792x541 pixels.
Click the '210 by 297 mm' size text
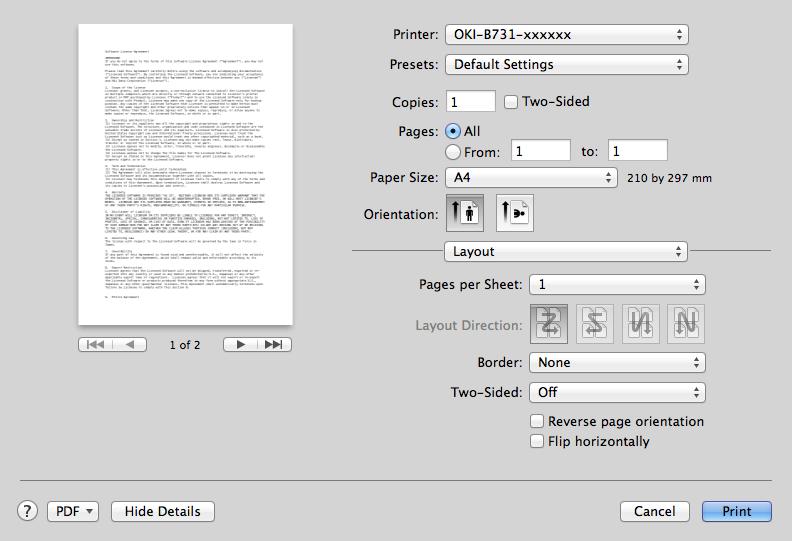tap(669, 178)
